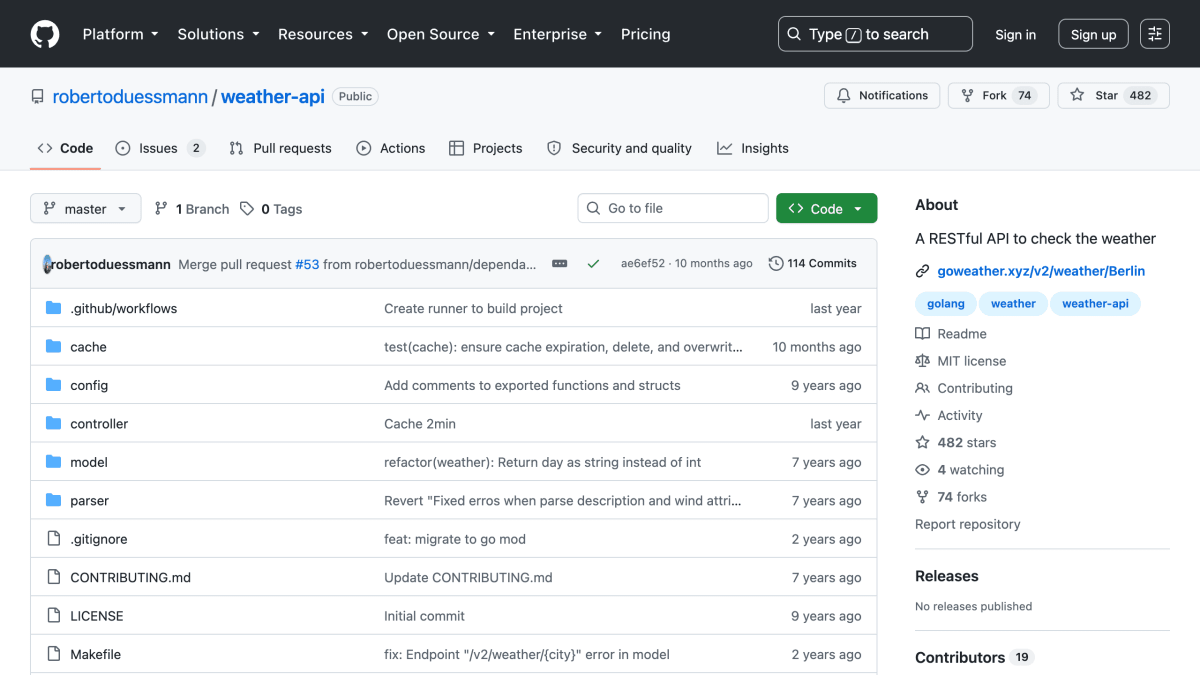
Task: Open the Contributors 19 link
Action: point(974,657)
